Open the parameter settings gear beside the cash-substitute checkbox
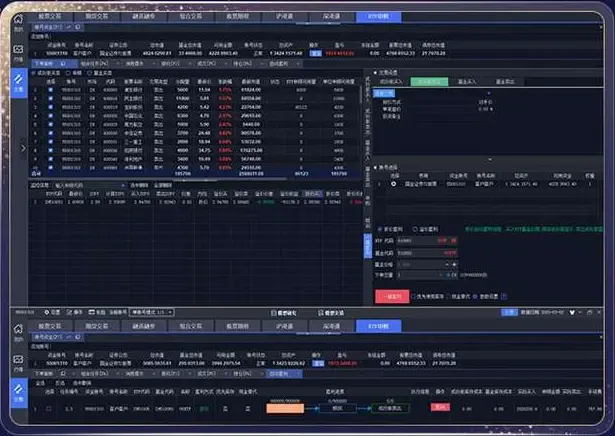Image resolution: width=615 pixels, height=436 pixels. click(475, 296)
